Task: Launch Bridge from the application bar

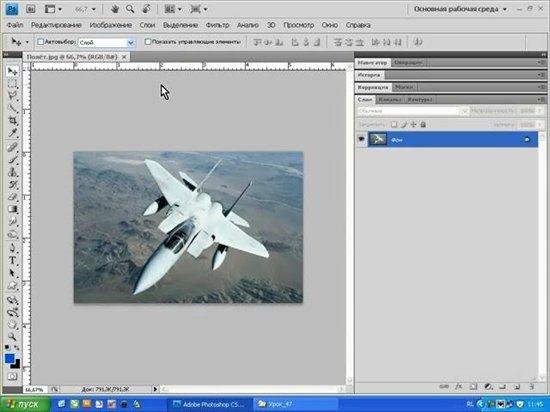Action: pos(31,9)
